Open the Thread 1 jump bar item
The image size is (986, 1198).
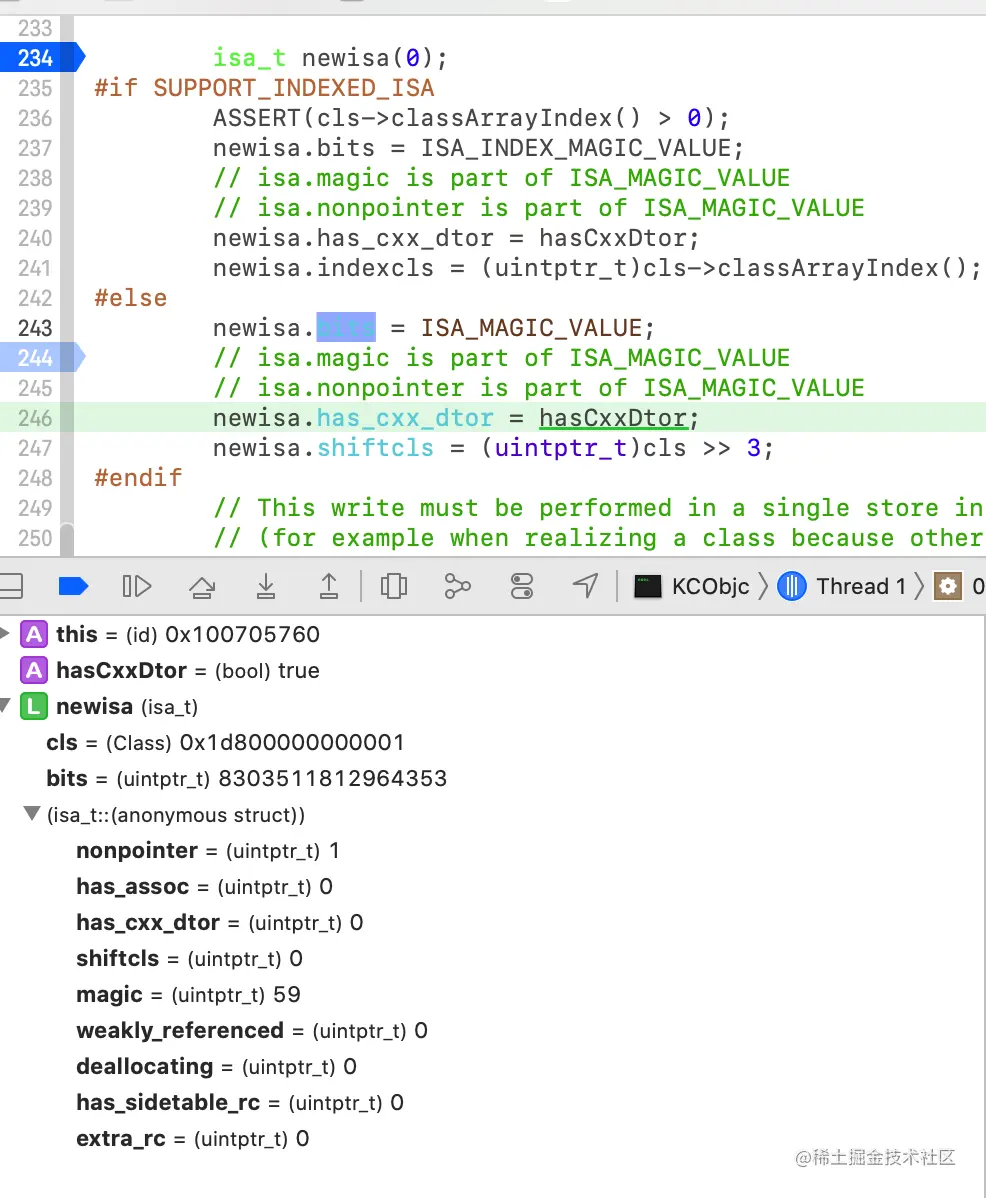pos(842,587)
